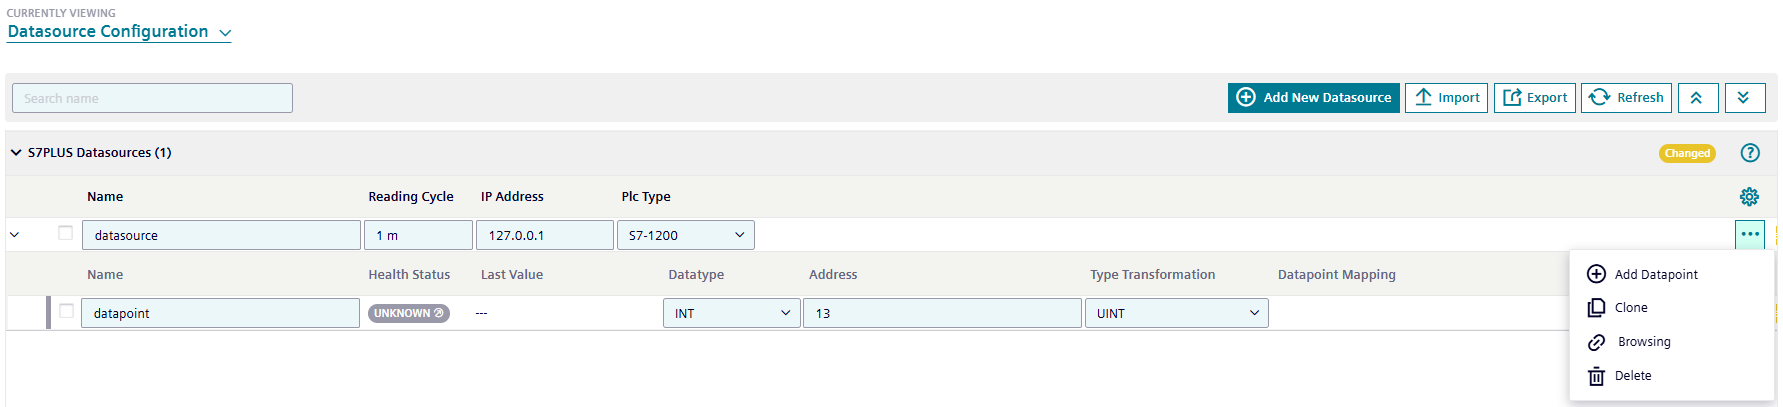Expand all with double chevron down icon
This screenshot has height=407, width=1783.
(1745, 98)
